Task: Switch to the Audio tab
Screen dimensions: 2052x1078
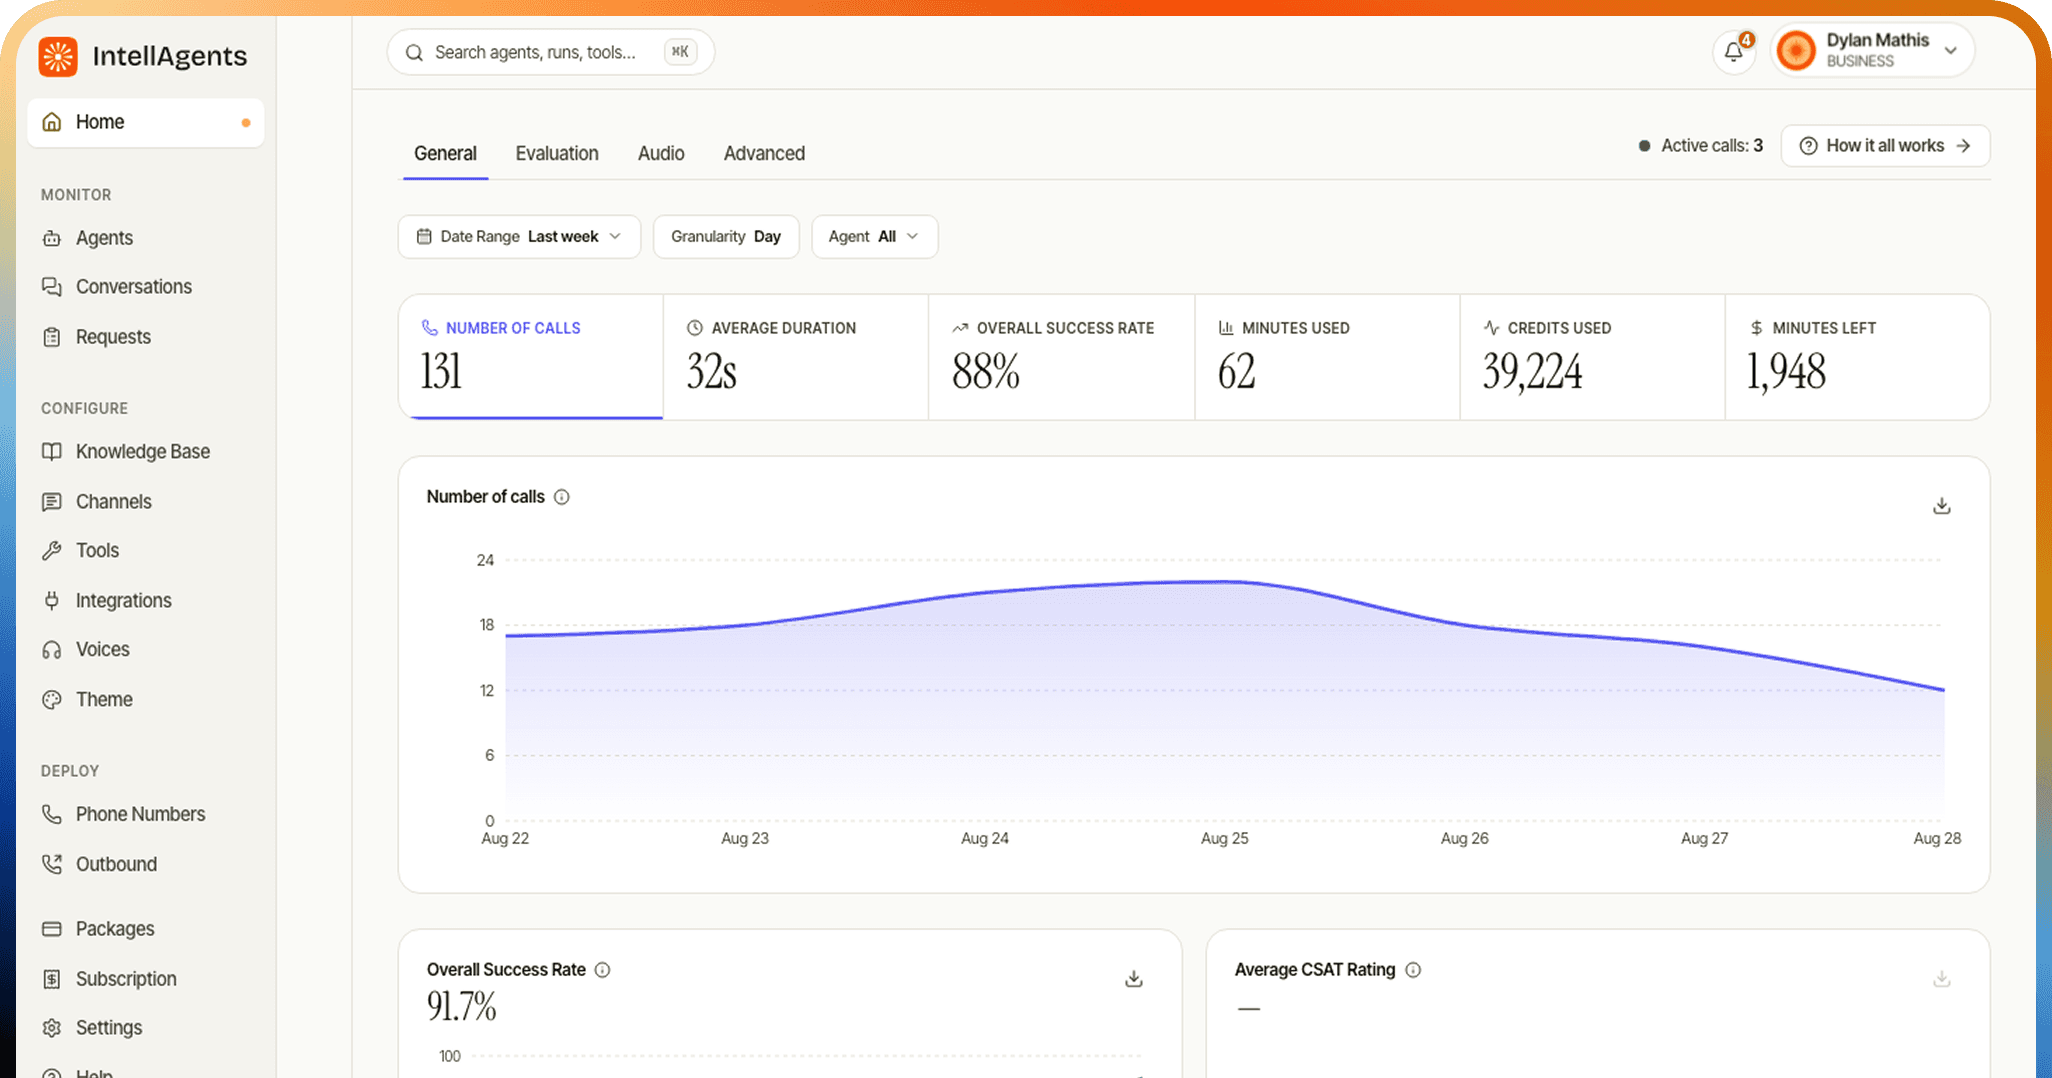Action: tap(661, 153)
